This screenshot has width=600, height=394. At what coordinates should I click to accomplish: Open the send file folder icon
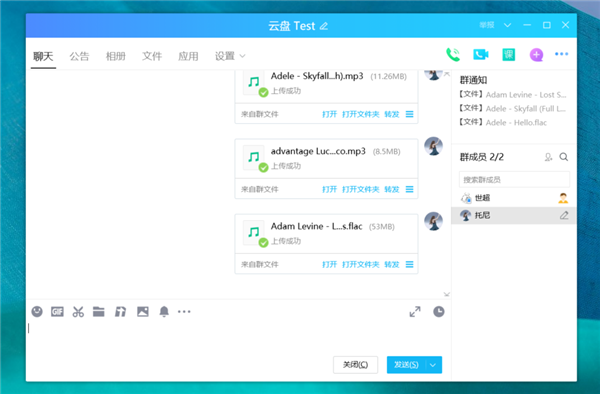click(x=99, y=312)
